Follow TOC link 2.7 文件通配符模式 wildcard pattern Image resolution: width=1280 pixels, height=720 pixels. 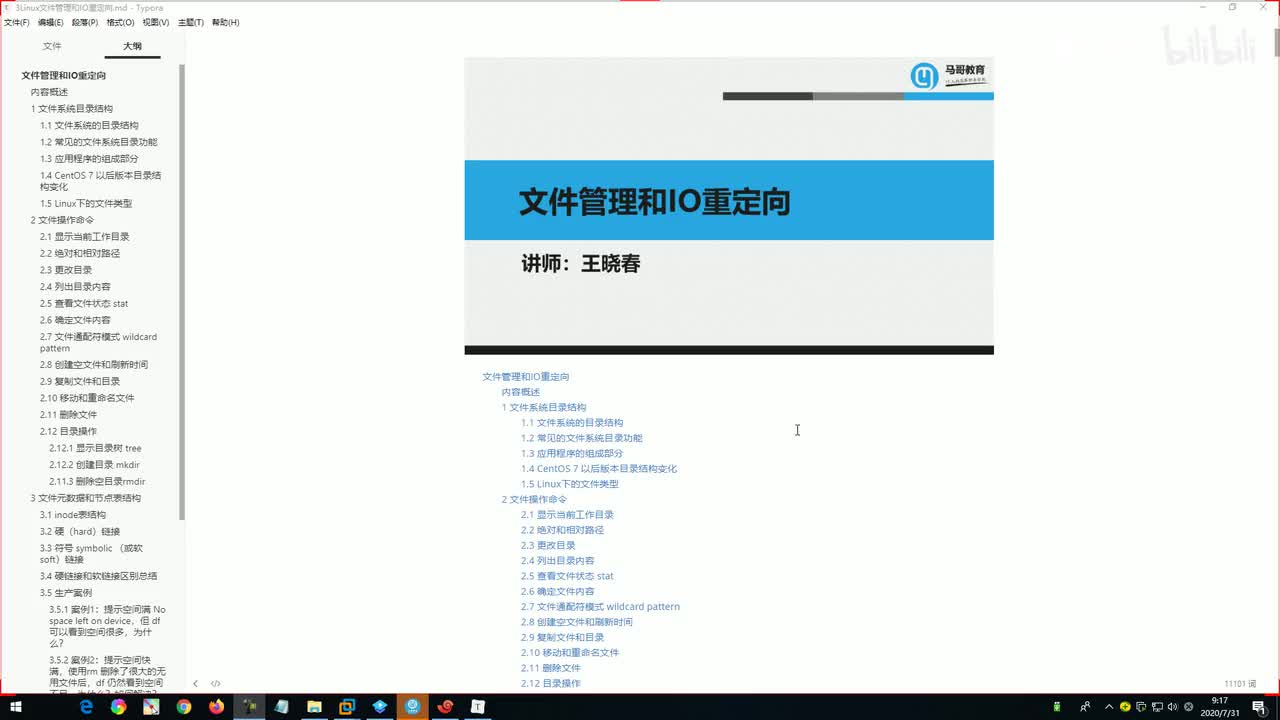pyautogui.click(x=600, y=607)
